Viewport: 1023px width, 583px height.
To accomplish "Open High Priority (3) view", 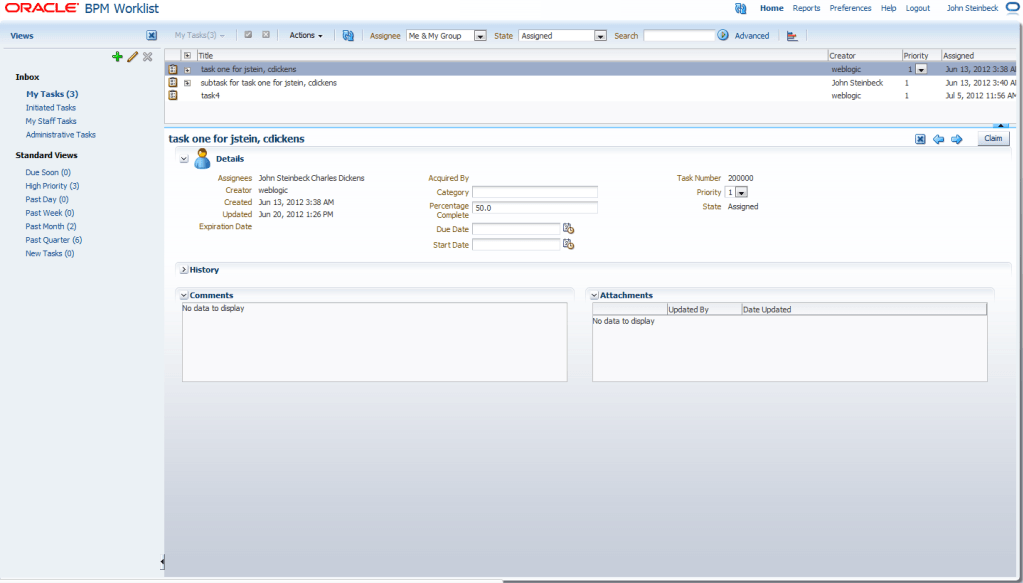I will [52, 186].
